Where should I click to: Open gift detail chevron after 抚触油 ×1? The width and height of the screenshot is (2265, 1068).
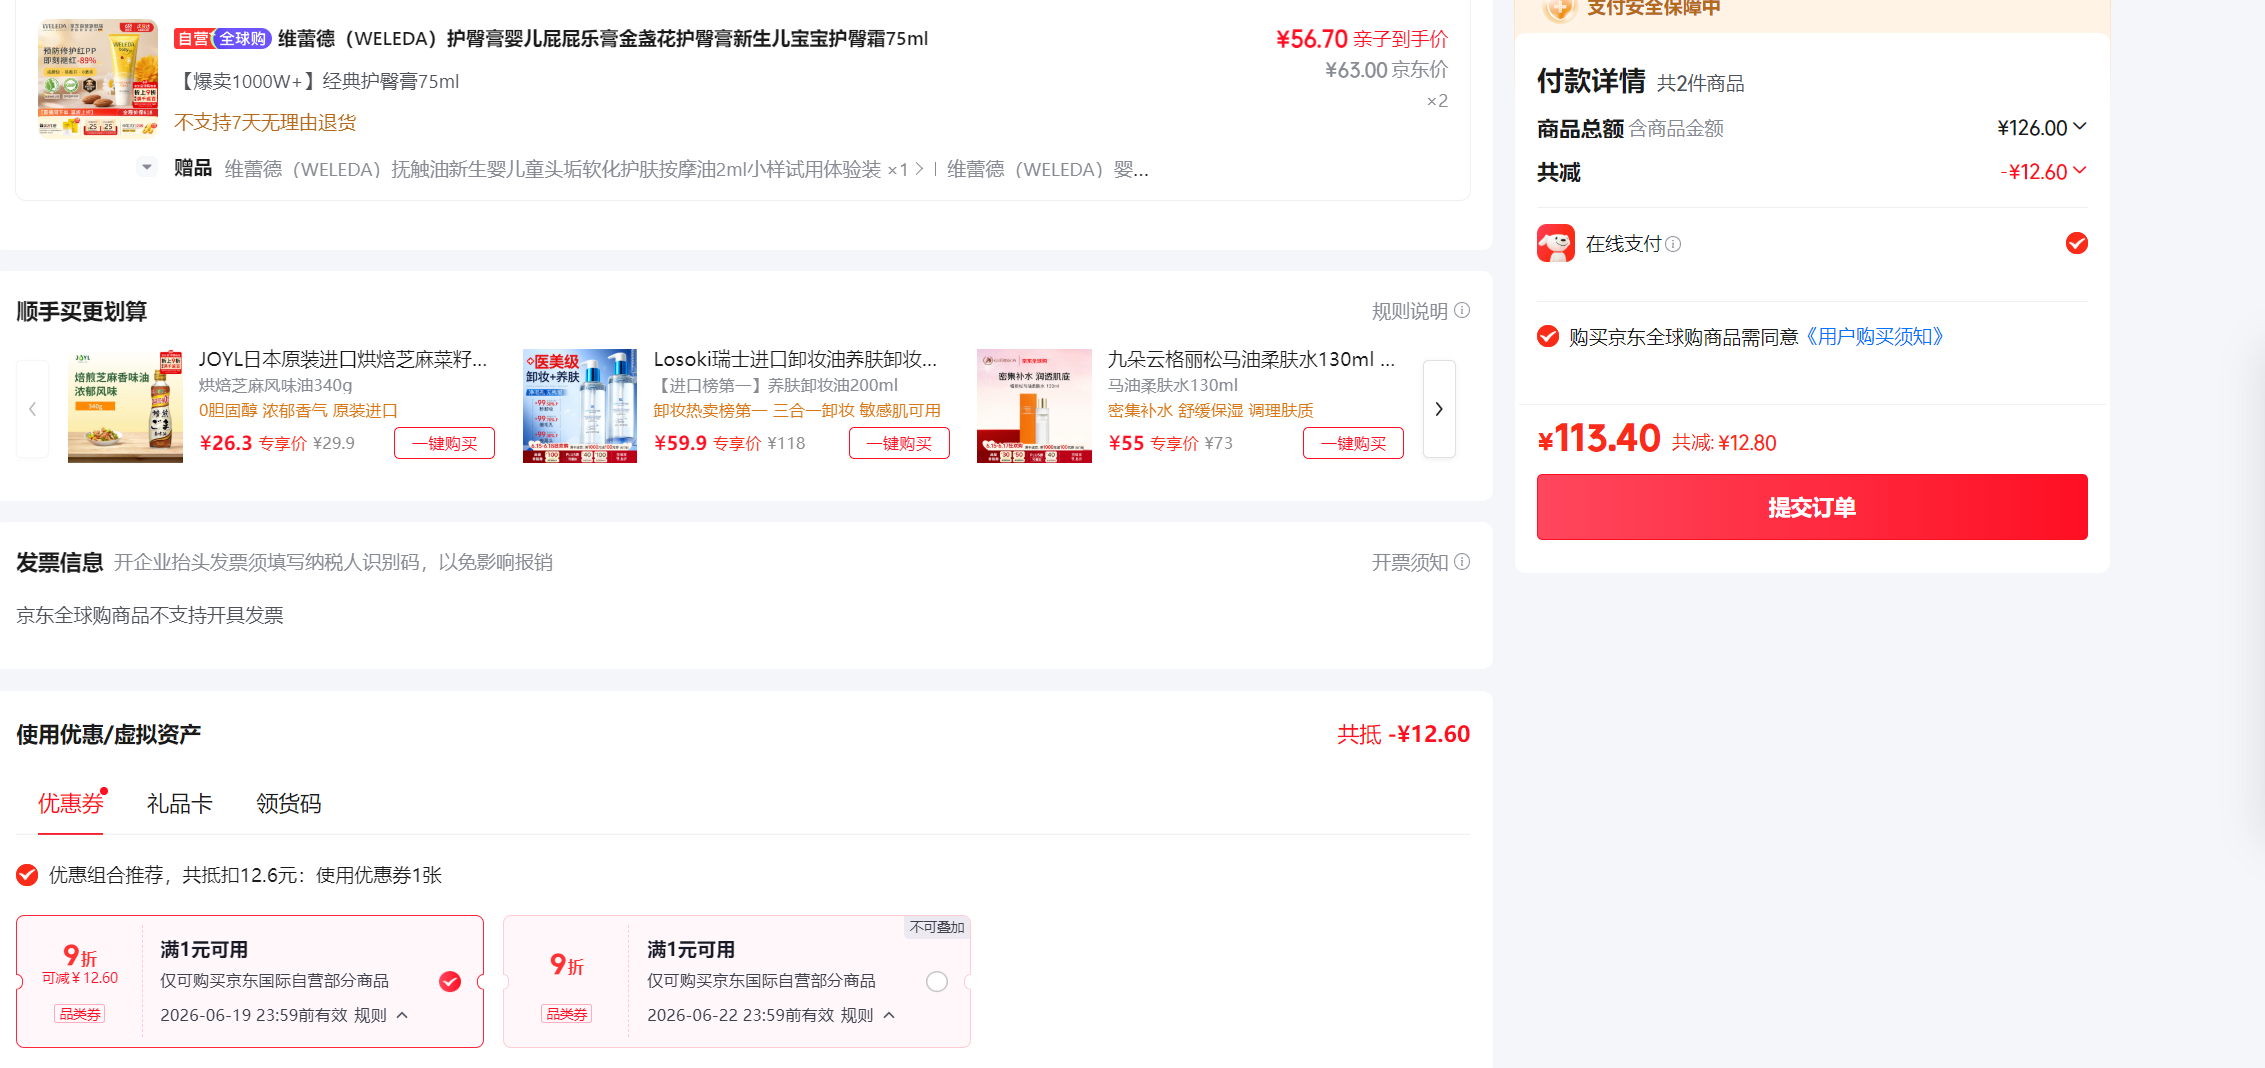pos(919,169)
